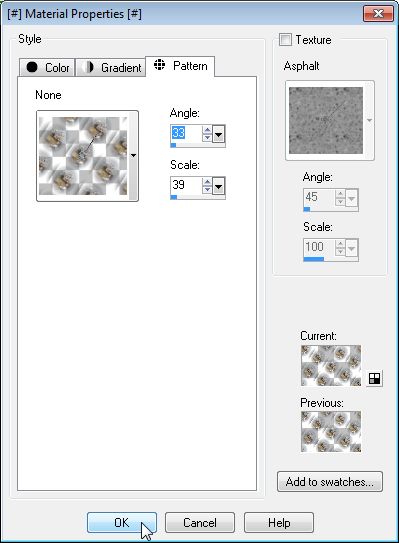Click the dotted Pattern tab icon
This screenshot has height=543, width=399.
pos(159,64)
